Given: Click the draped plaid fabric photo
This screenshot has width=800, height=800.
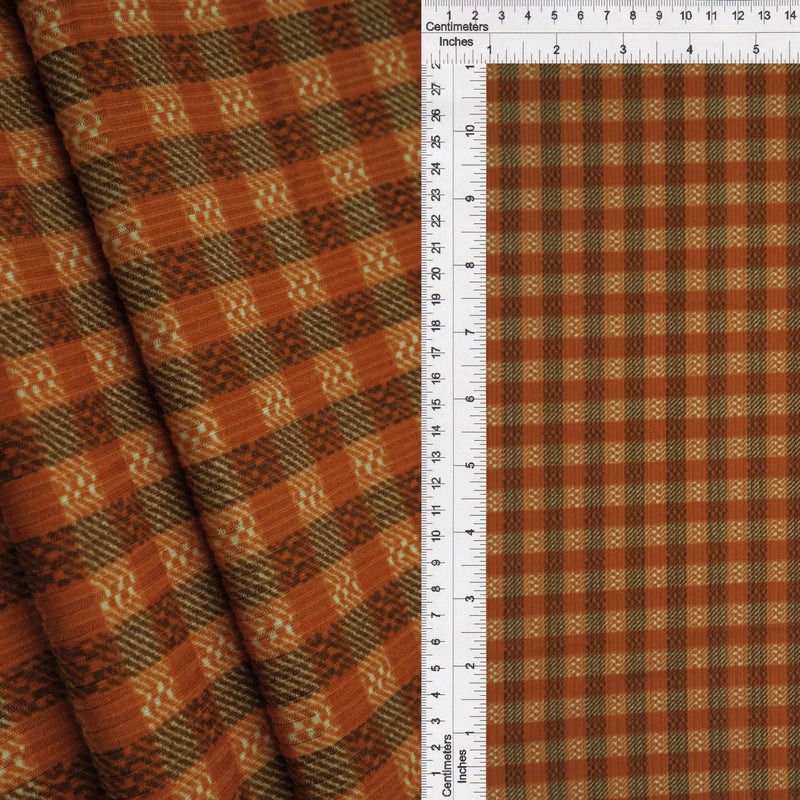Looking at the screenshot, I should point(211,400).
